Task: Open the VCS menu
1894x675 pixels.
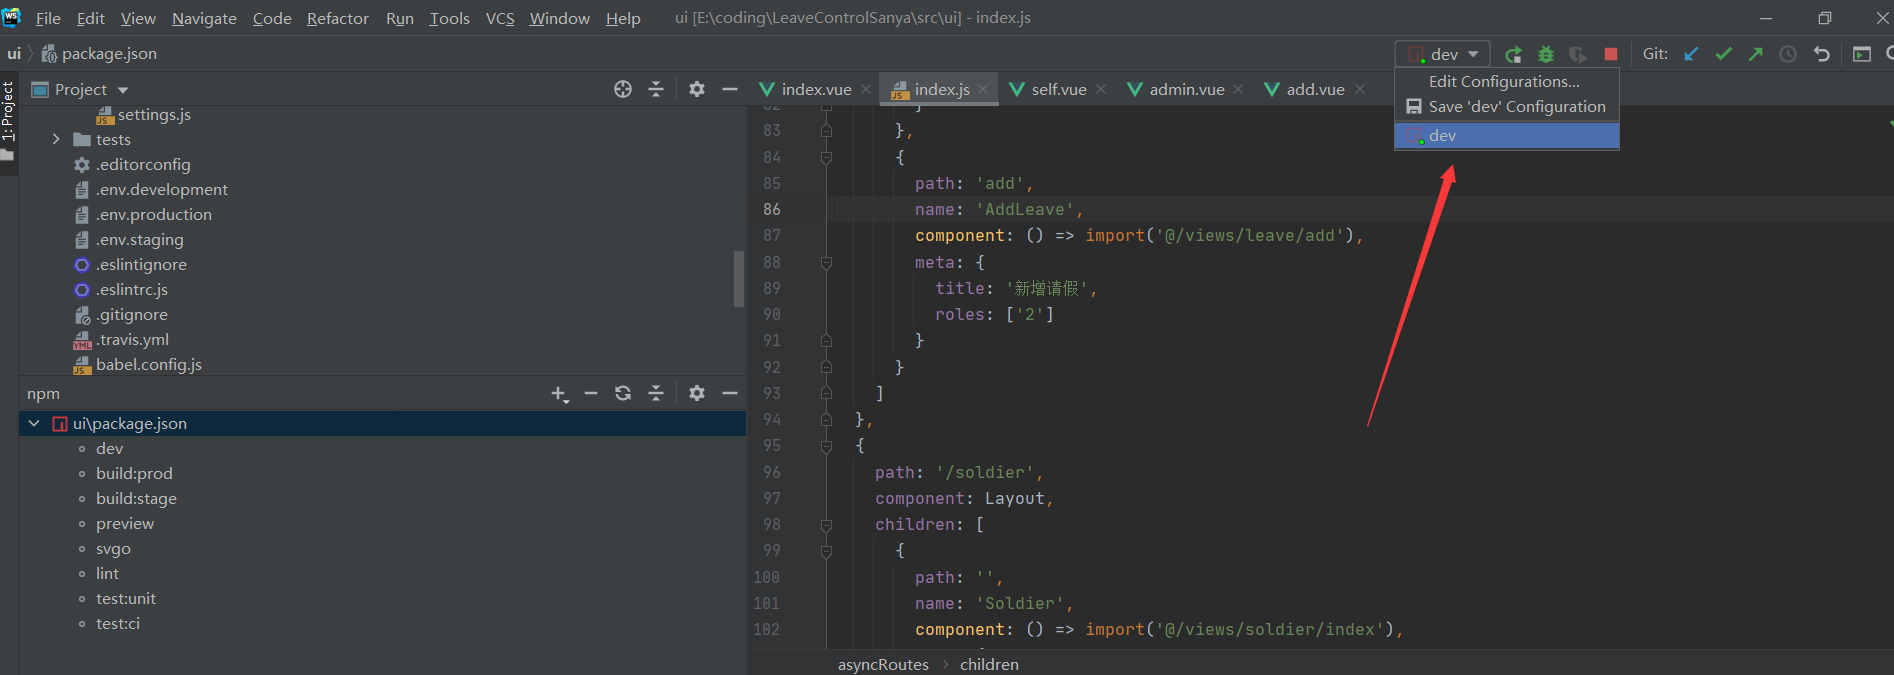Action: pyautogui.click(x=500, y=18)
